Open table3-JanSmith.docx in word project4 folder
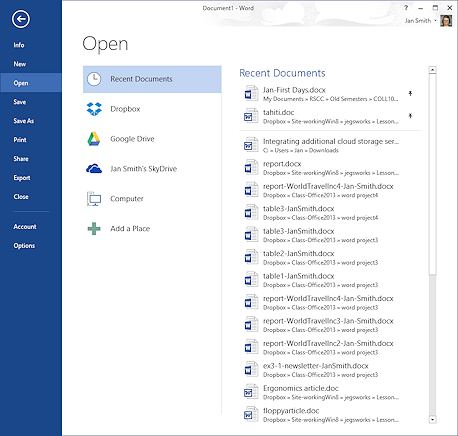The image size is (458, 436). (330, 212)
